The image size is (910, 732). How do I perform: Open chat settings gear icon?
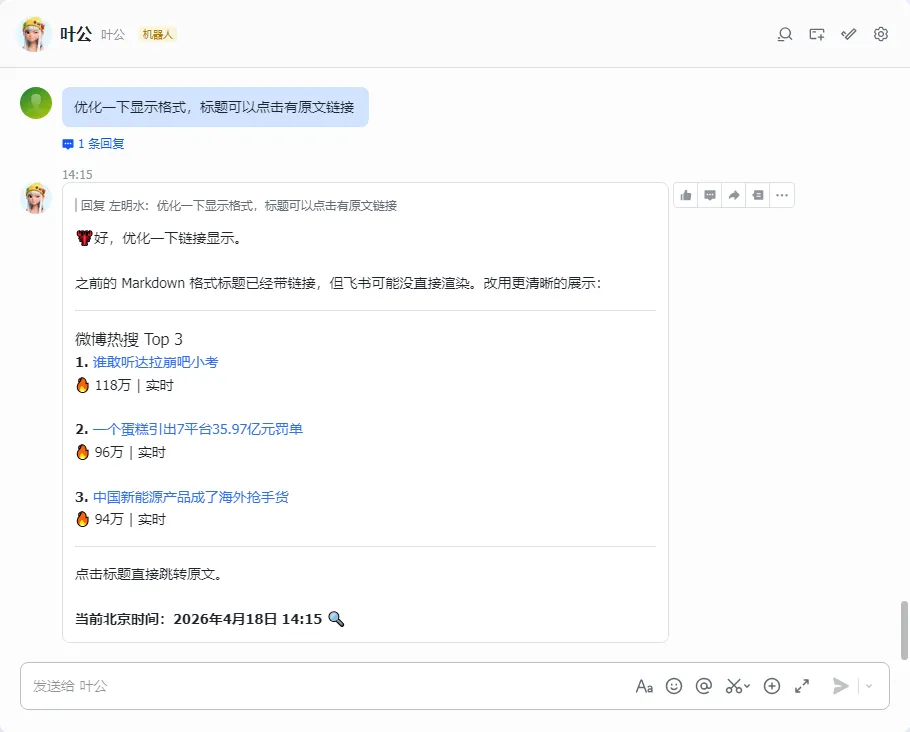880,34
